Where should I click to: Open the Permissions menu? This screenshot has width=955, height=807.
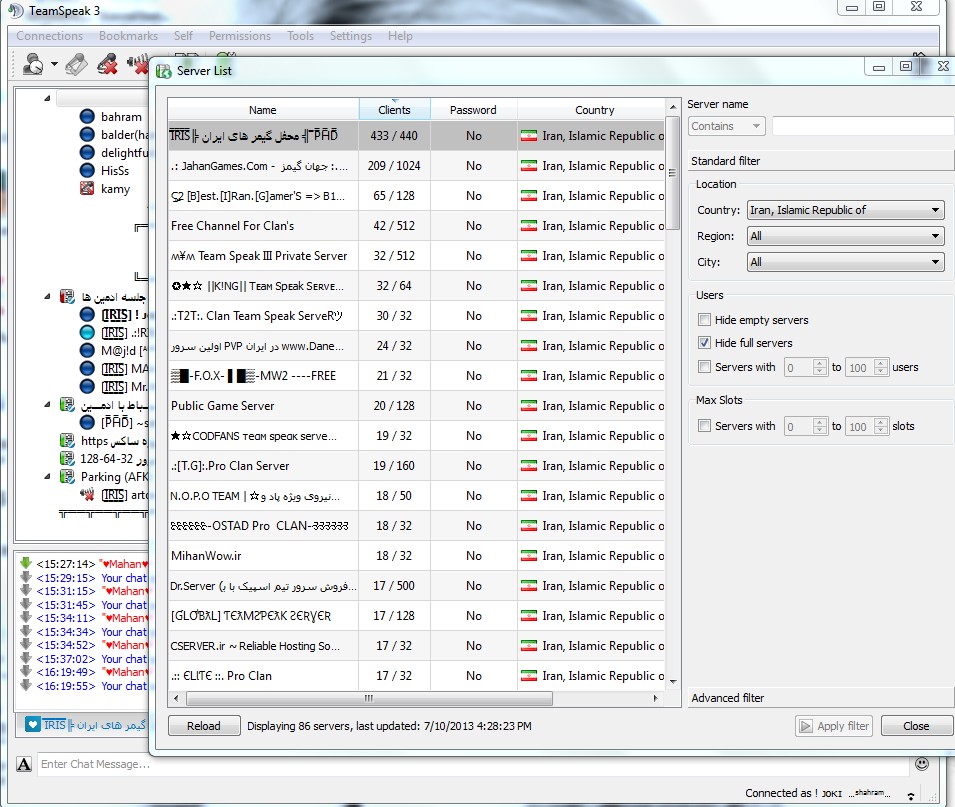[x=239, y=36]
